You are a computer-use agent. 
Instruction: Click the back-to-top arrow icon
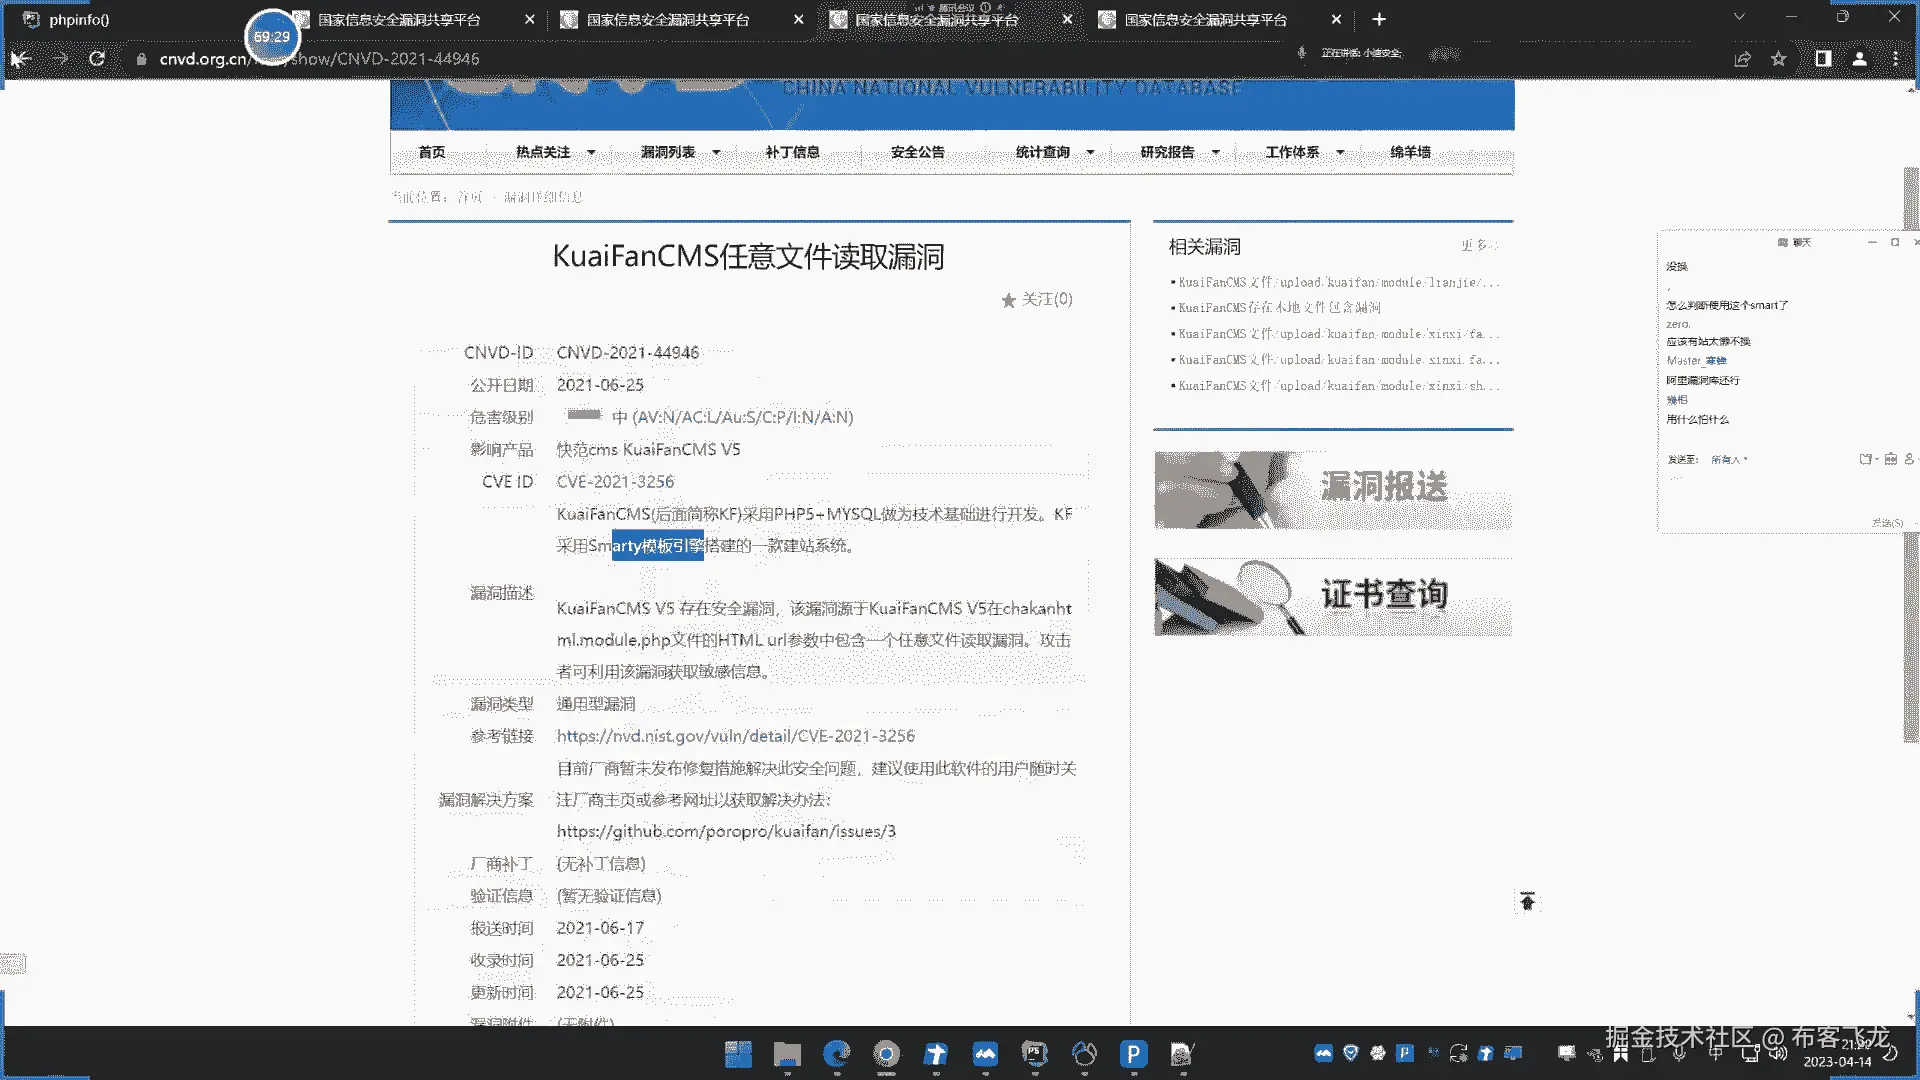(x=1527, y=902)
